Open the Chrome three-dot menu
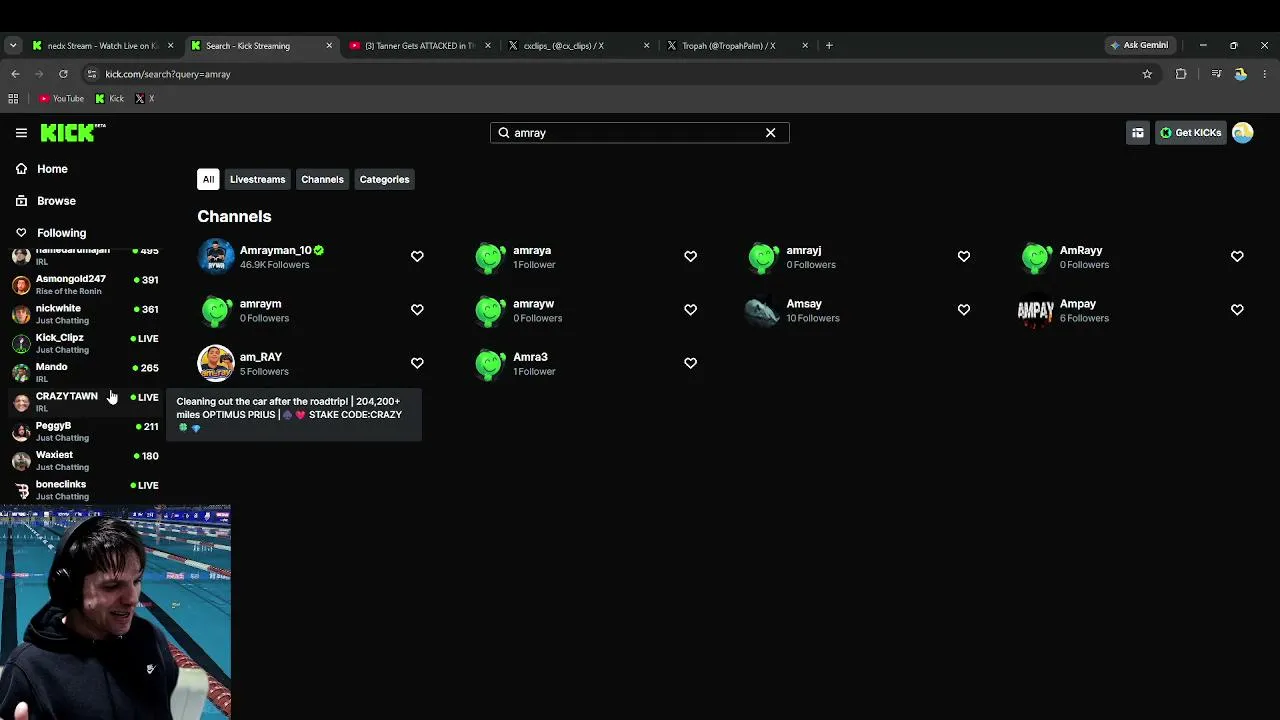 pyautogui.click(x=1265, y=74)
